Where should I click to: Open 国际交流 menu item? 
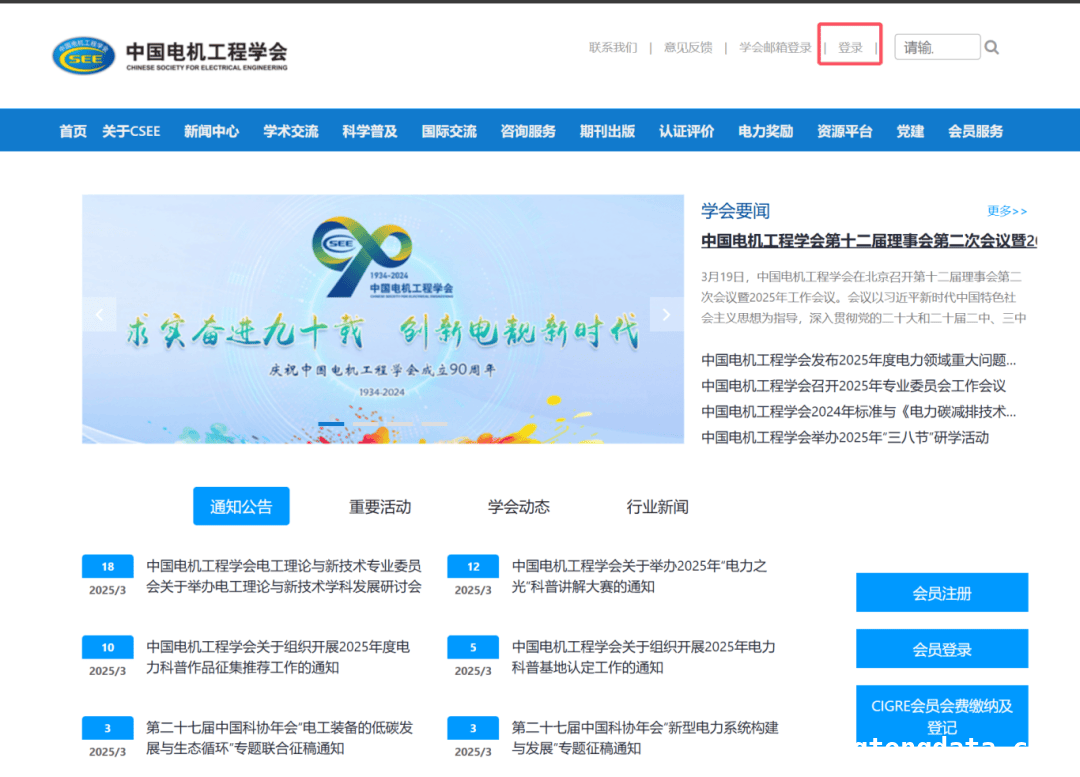(449, 131)
